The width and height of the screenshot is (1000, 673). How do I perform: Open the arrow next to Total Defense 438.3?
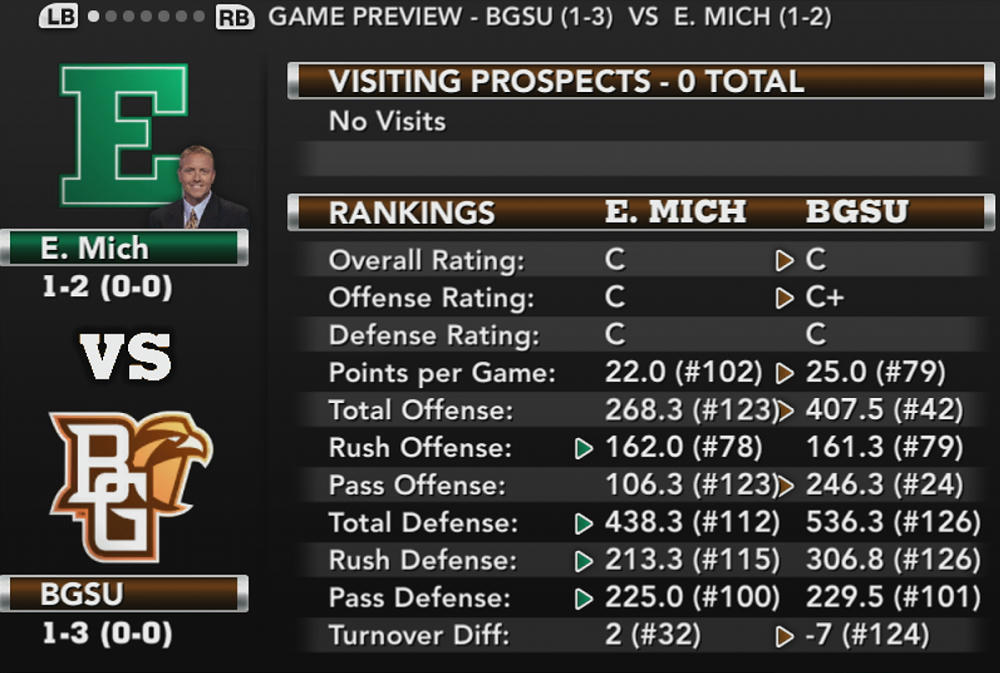tap(586, 523)
